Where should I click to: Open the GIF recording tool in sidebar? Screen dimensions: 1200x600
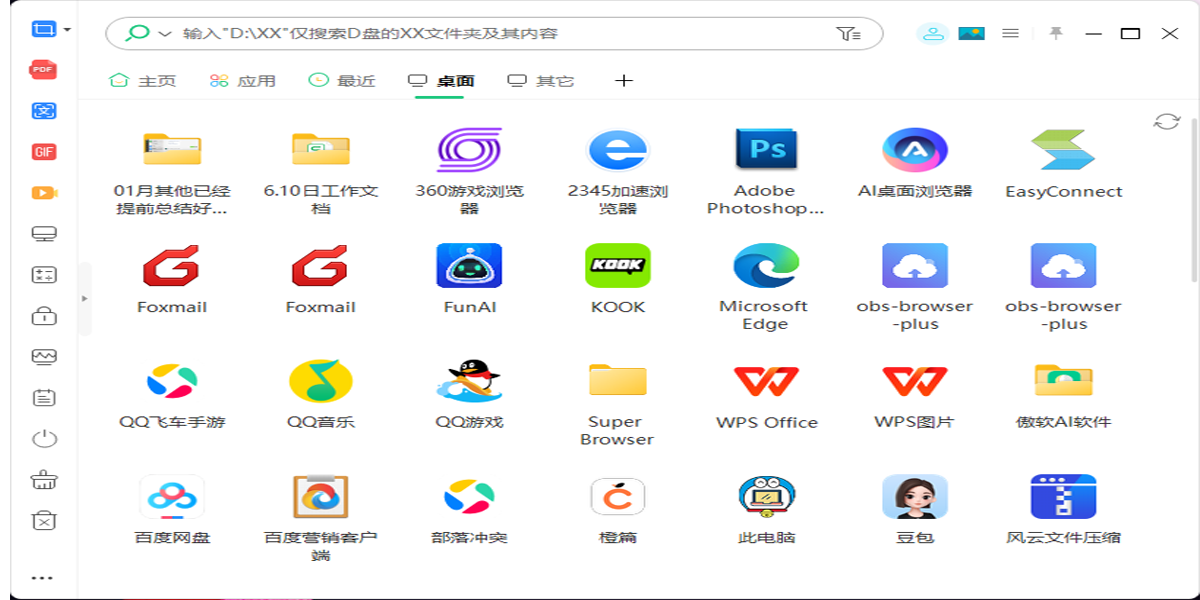click(43, 152)
